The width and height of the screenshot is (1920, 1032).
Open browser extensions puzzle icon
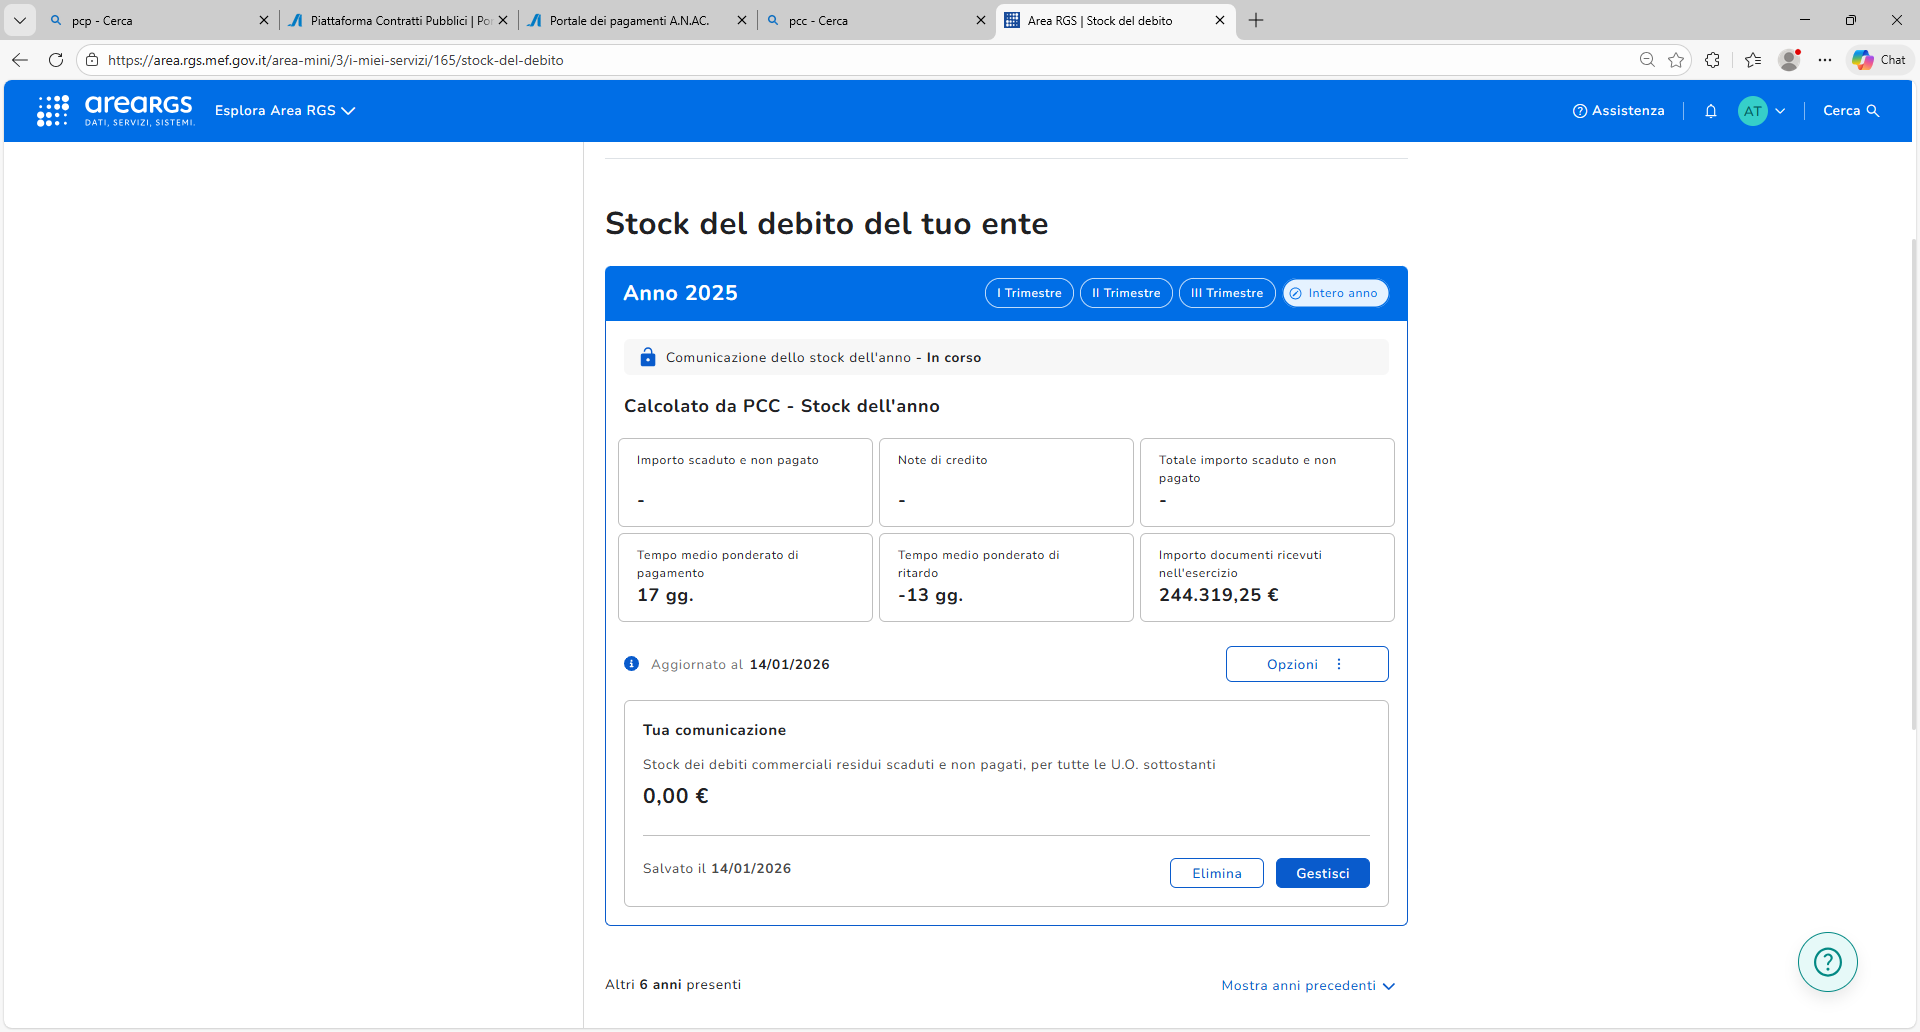tap(1713, 60)
